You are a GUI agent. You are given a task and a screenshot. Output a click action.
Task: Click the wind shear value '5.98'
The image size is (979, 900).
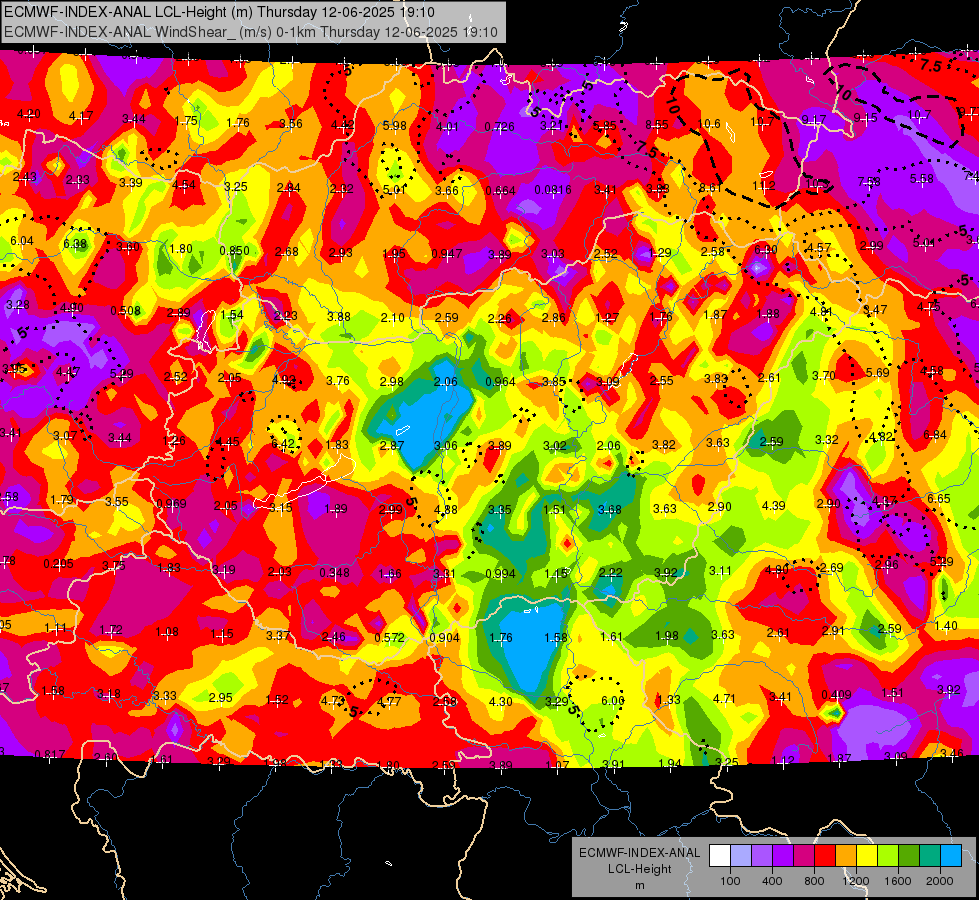point(395,126)
